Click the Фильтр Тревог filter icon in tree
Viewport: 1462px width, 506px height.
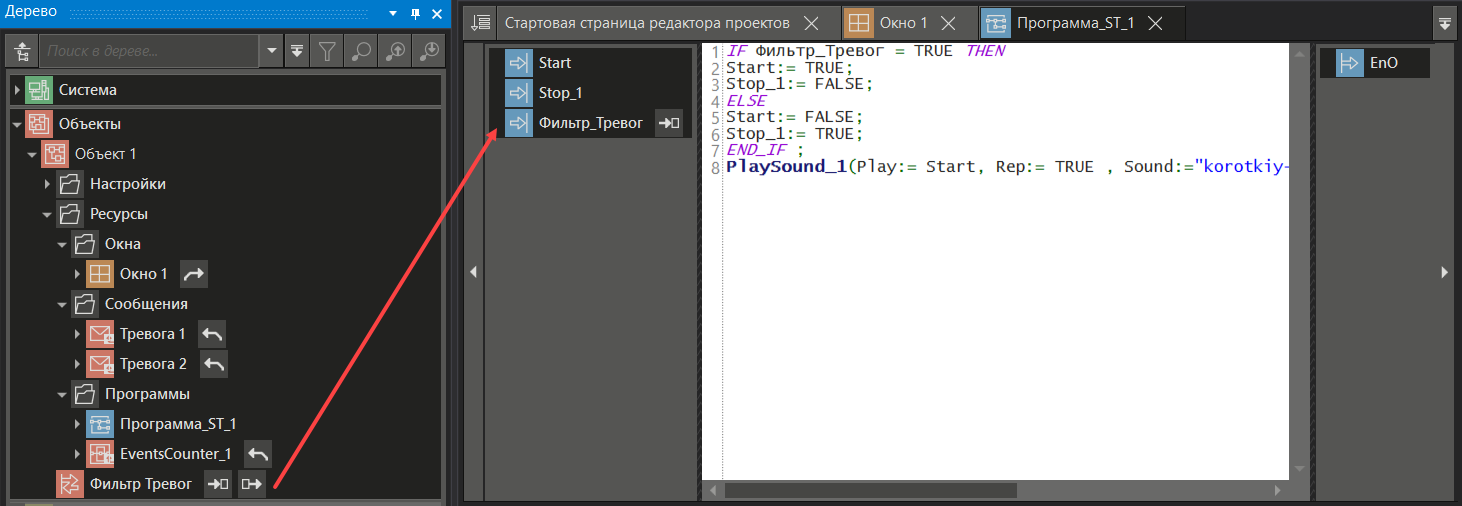tap(70, 484)
